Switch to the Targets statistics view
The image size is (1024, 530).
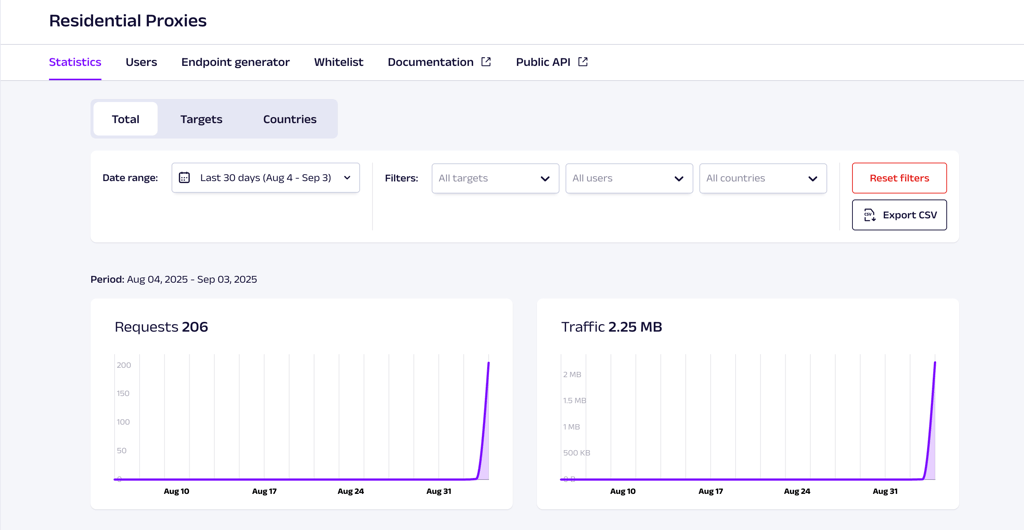(x=201, y=119)
